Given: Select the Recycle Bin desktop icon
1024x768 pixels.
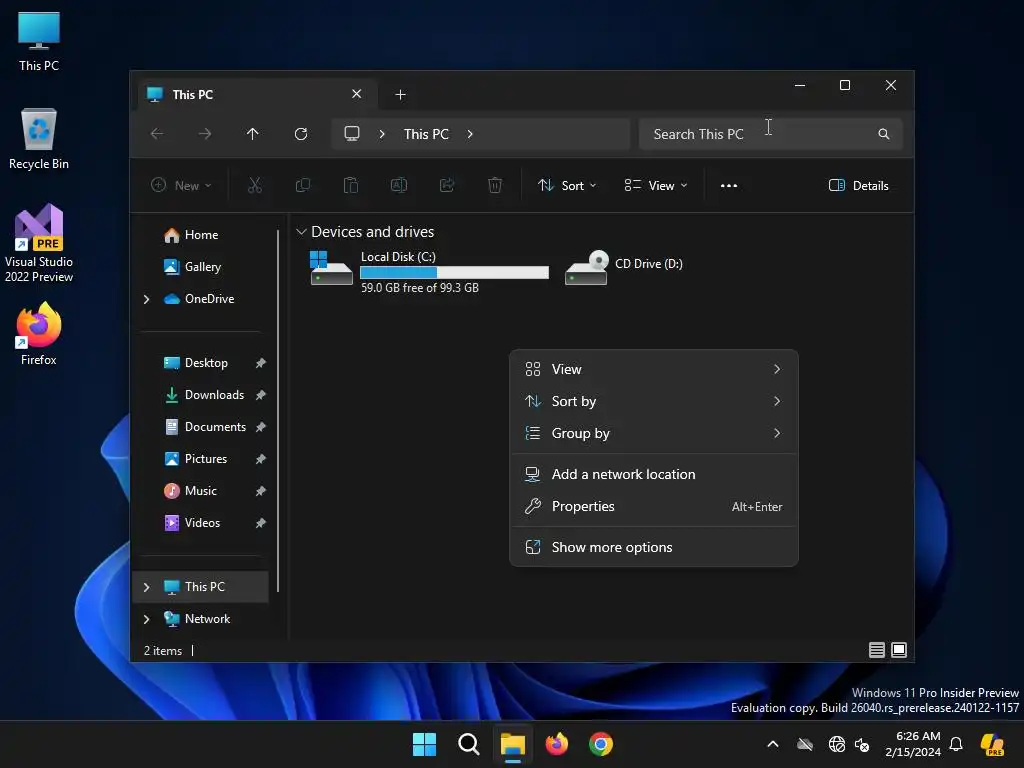Looking at the screenshot, I should tap(39, 139).
